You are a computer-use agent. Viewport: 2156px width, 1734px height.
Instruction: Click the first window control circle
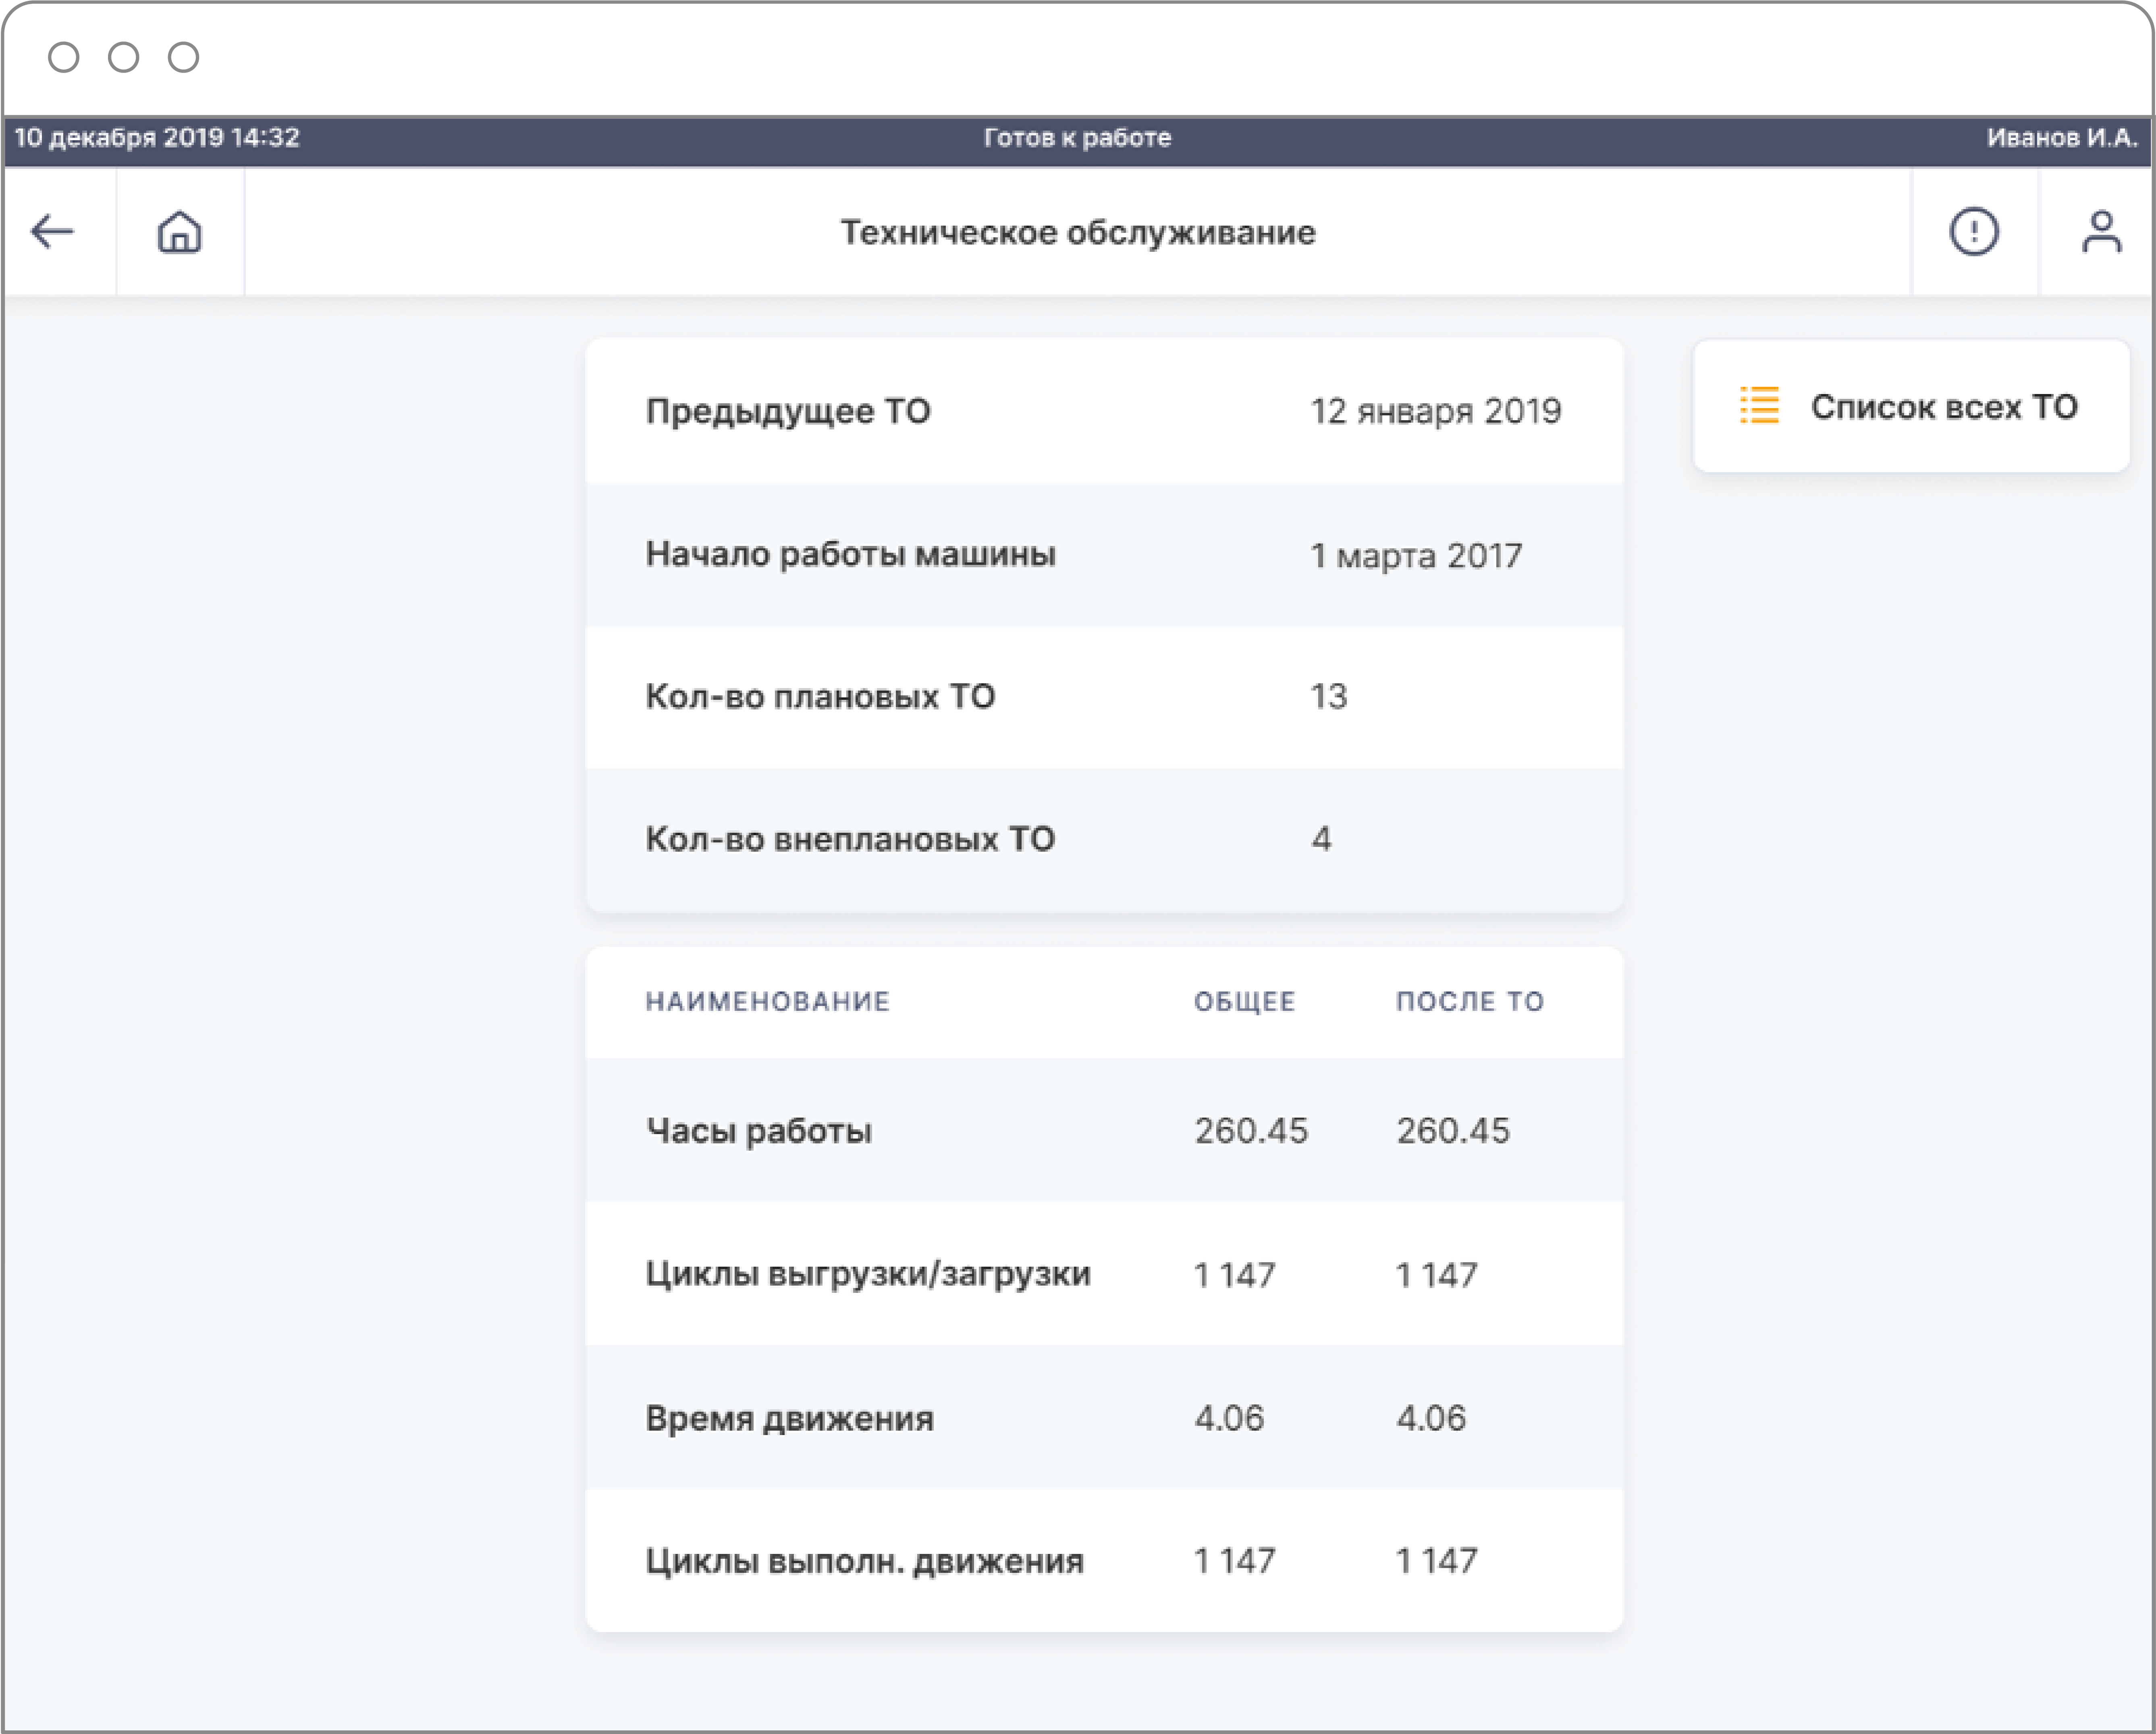[x=64, y=57]
